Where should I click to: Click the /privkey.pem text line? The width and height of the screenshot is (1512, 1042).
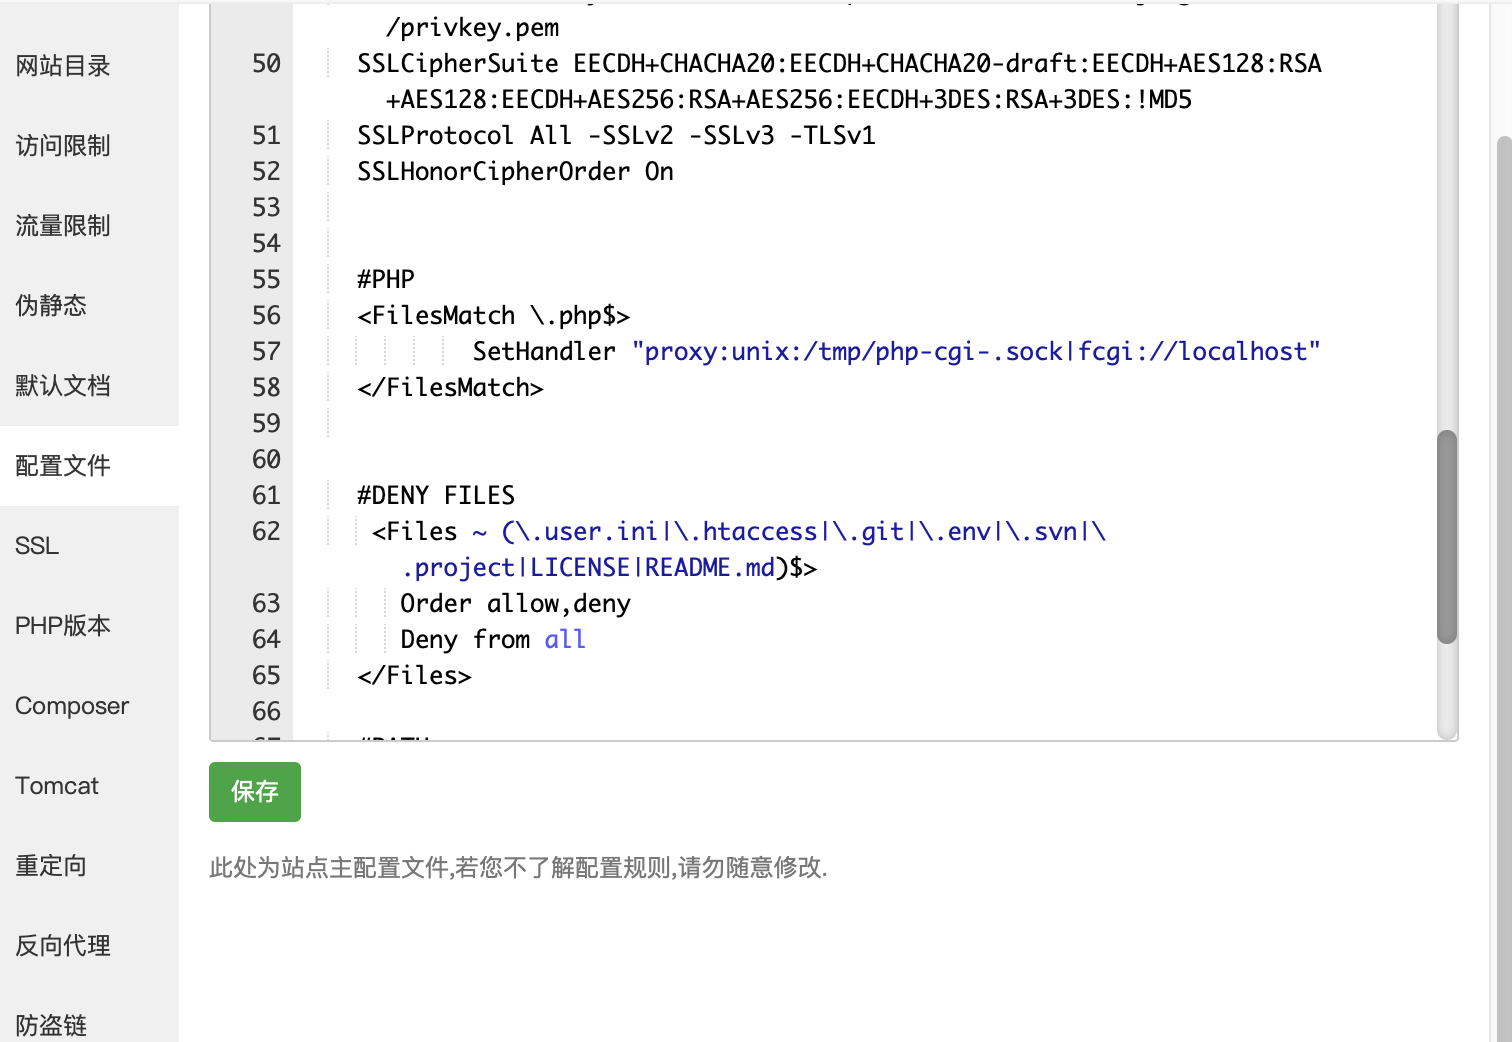click(472, 28)
